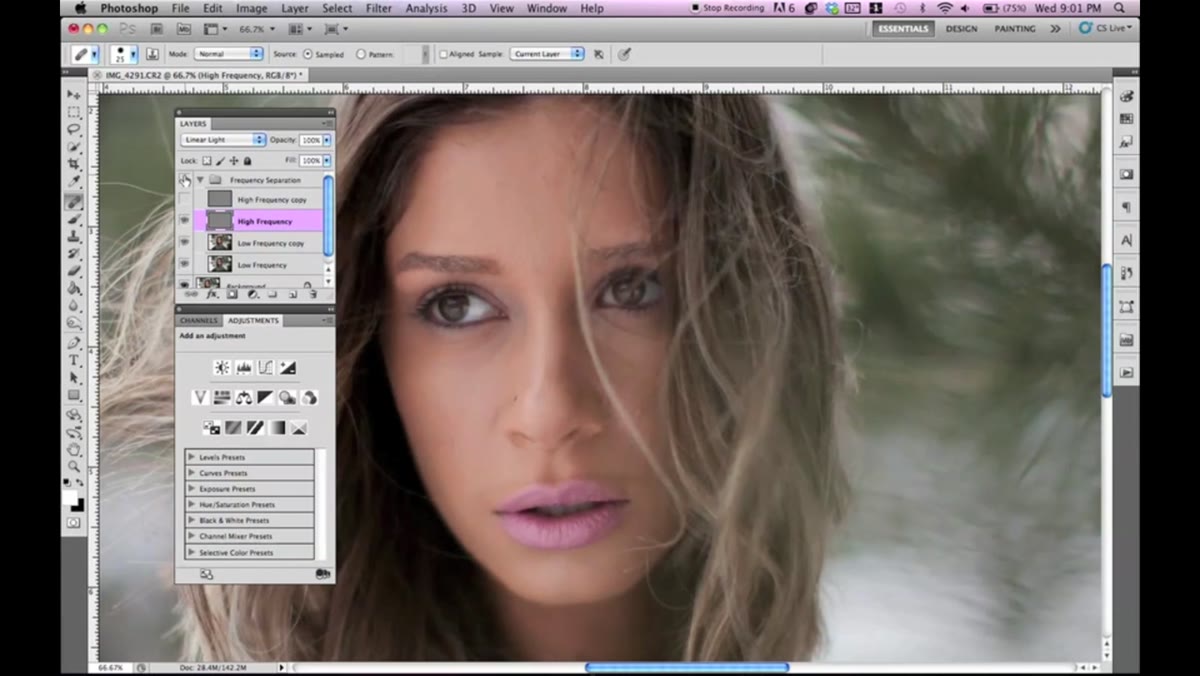
Task: Open the Fill slider dropdown
Action: tap(326, 160)
